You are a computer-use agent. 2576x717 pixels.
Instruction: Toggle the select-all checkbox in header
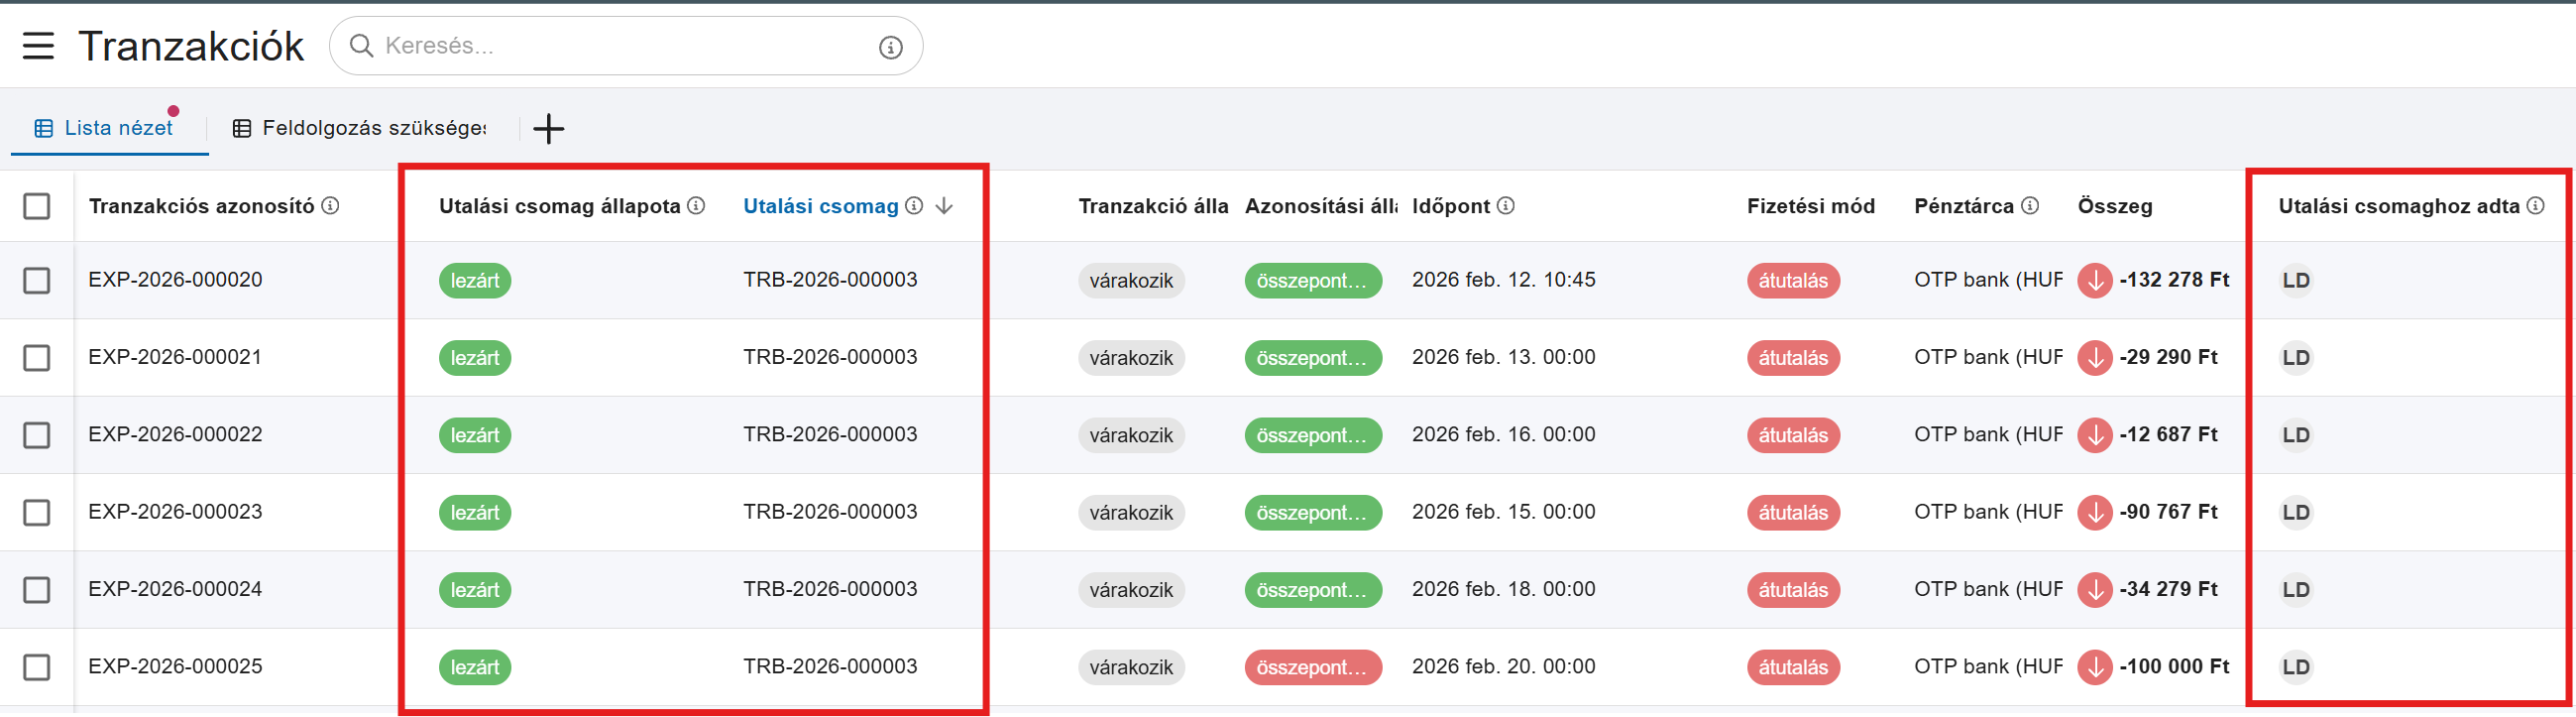coord(37,207)
